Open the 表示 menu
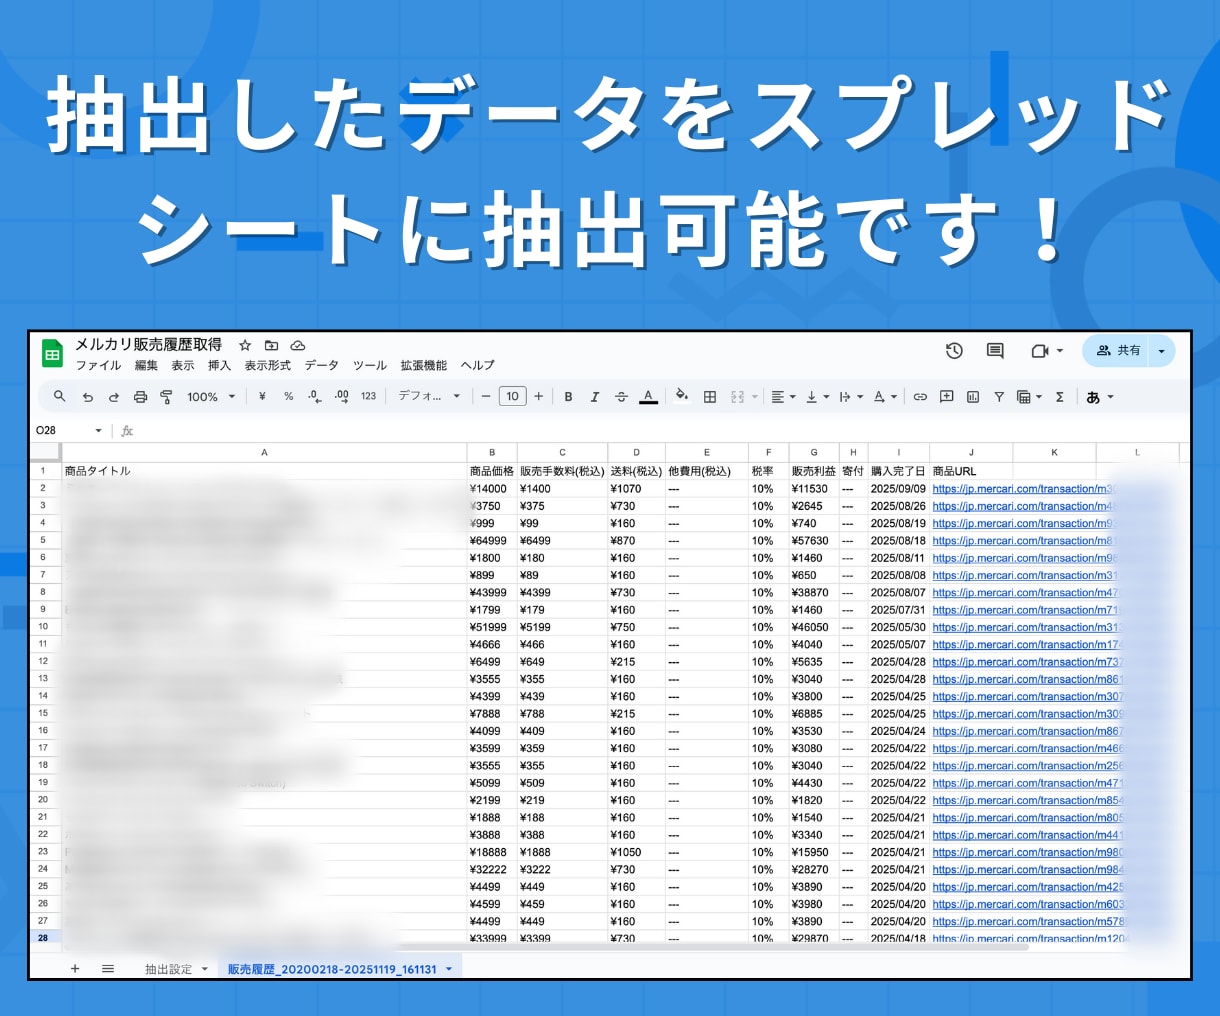This screenshot has width=1220, height=1016. (183, 366)
